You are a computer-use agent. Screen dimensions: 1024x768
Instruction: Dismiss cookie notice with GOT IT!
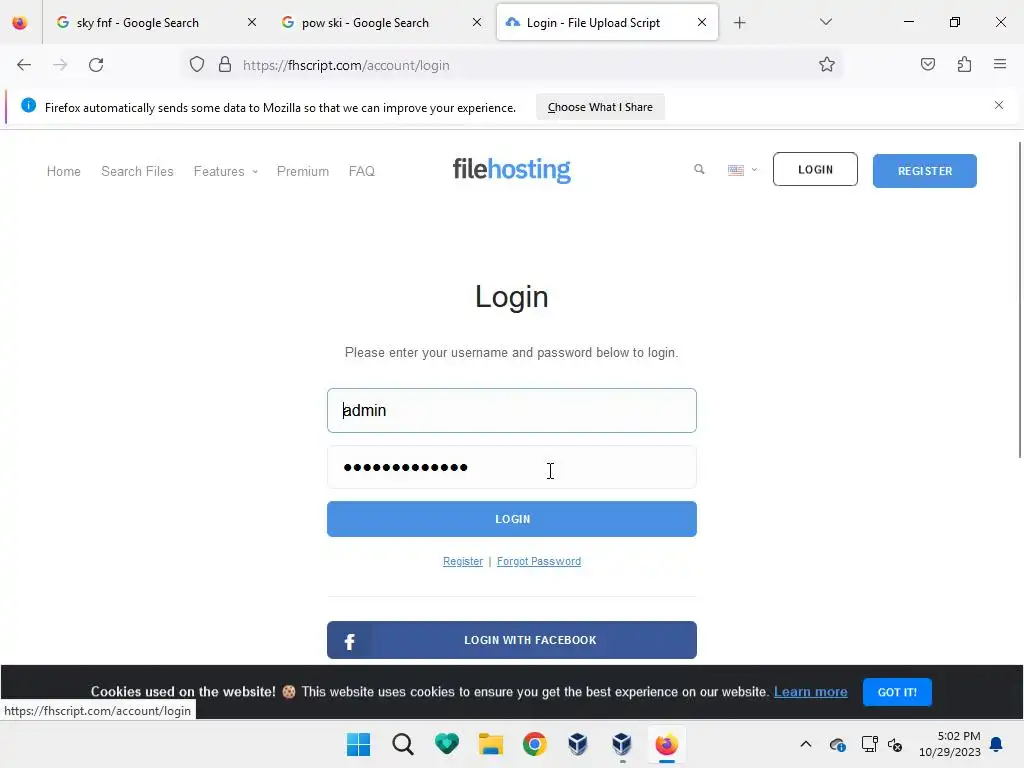coord(897,692)
